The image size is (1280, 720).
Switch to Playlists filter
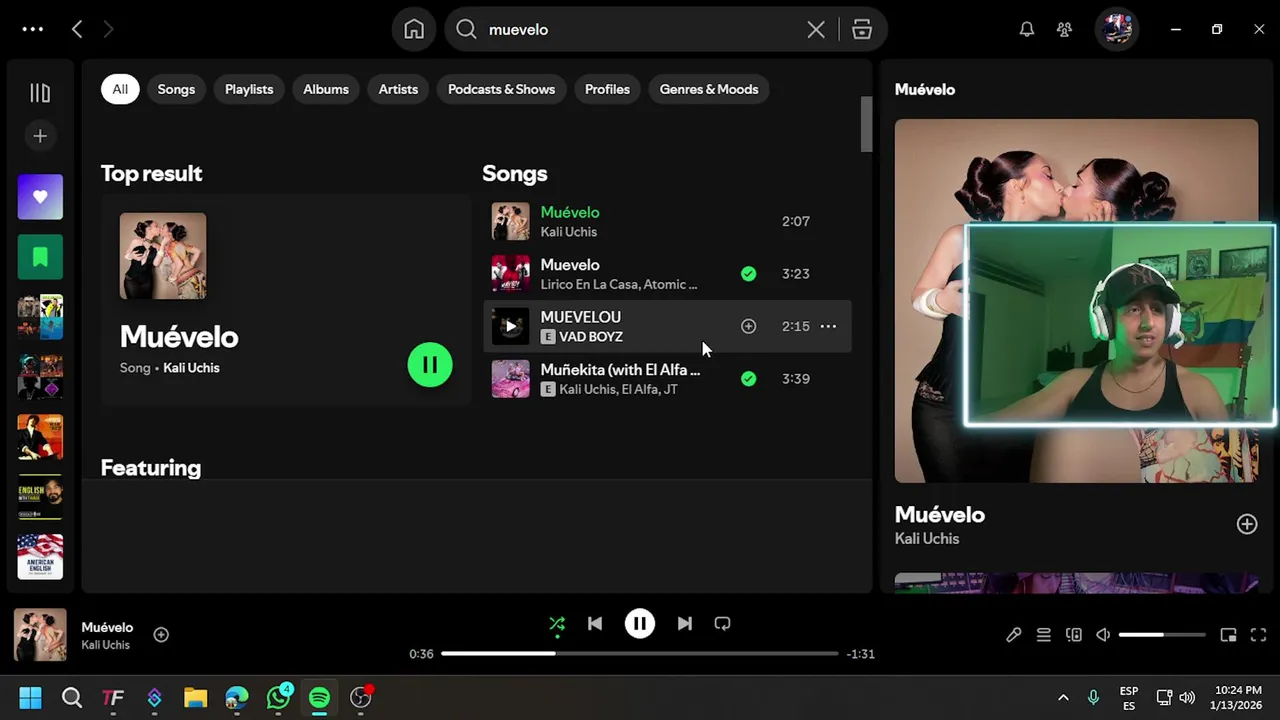(249, 89)
